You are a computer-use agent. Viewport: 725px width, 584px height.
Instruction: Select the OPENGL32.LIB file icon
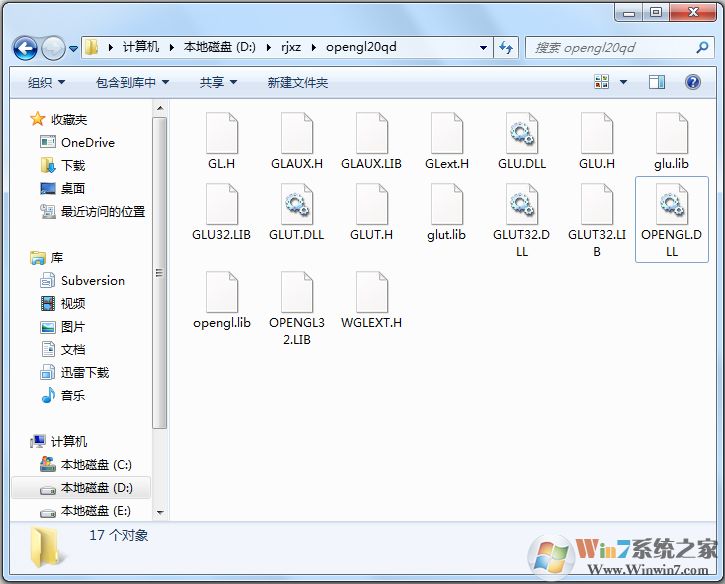(x=297, y=292)
